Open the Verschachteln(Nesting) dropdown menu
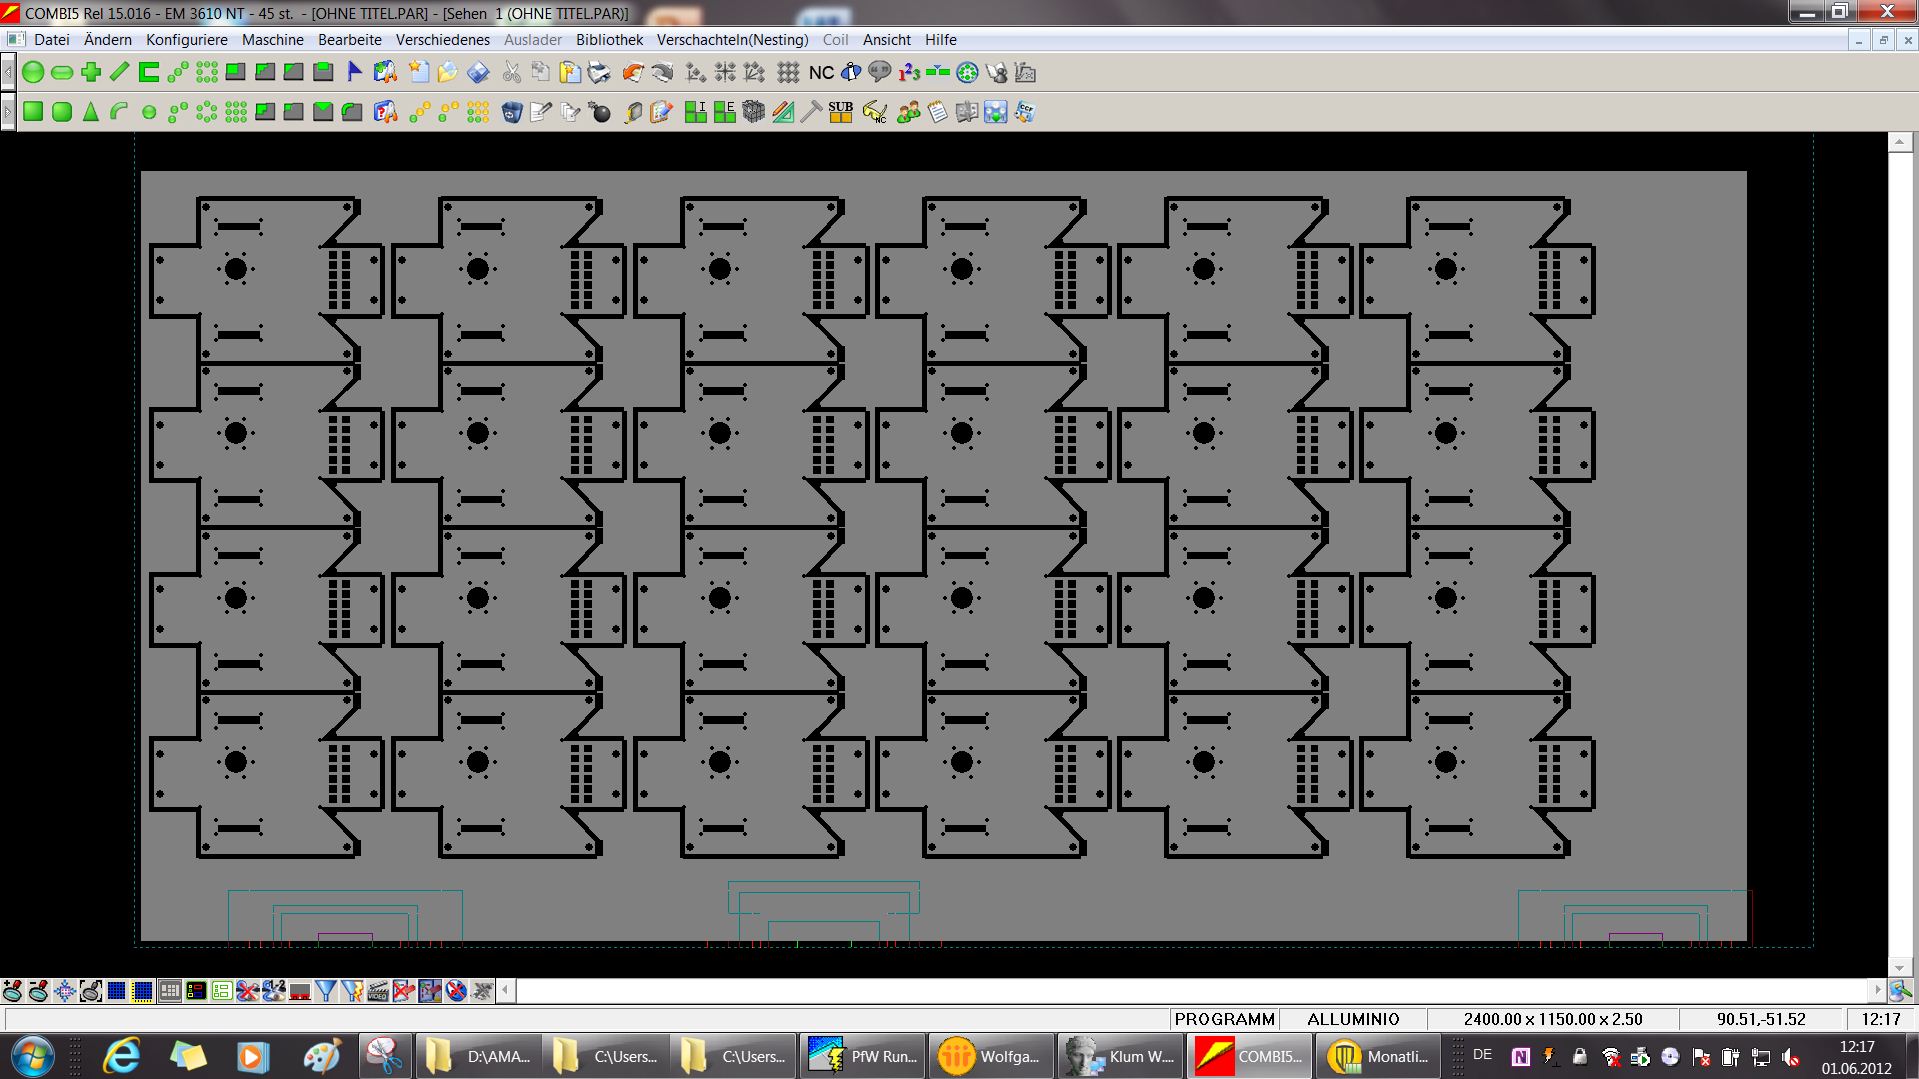The height and width of the screenshot is (1079, 1919). point(732,40)
